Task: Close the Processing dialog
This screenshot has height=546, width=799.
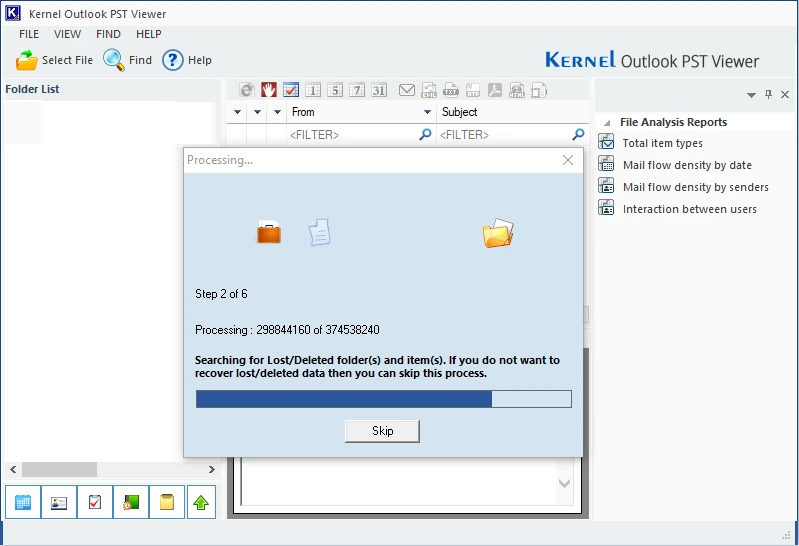Action: click(x=568, y=160)
